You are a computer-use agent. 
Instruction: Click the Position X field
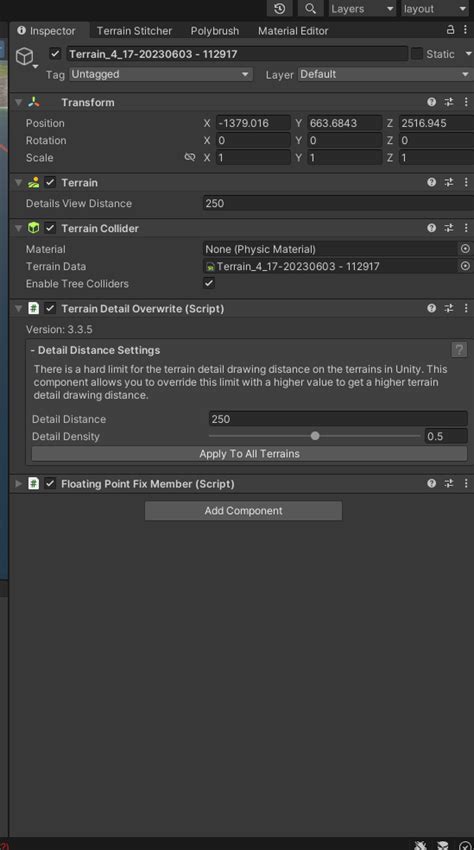point(253,123)
